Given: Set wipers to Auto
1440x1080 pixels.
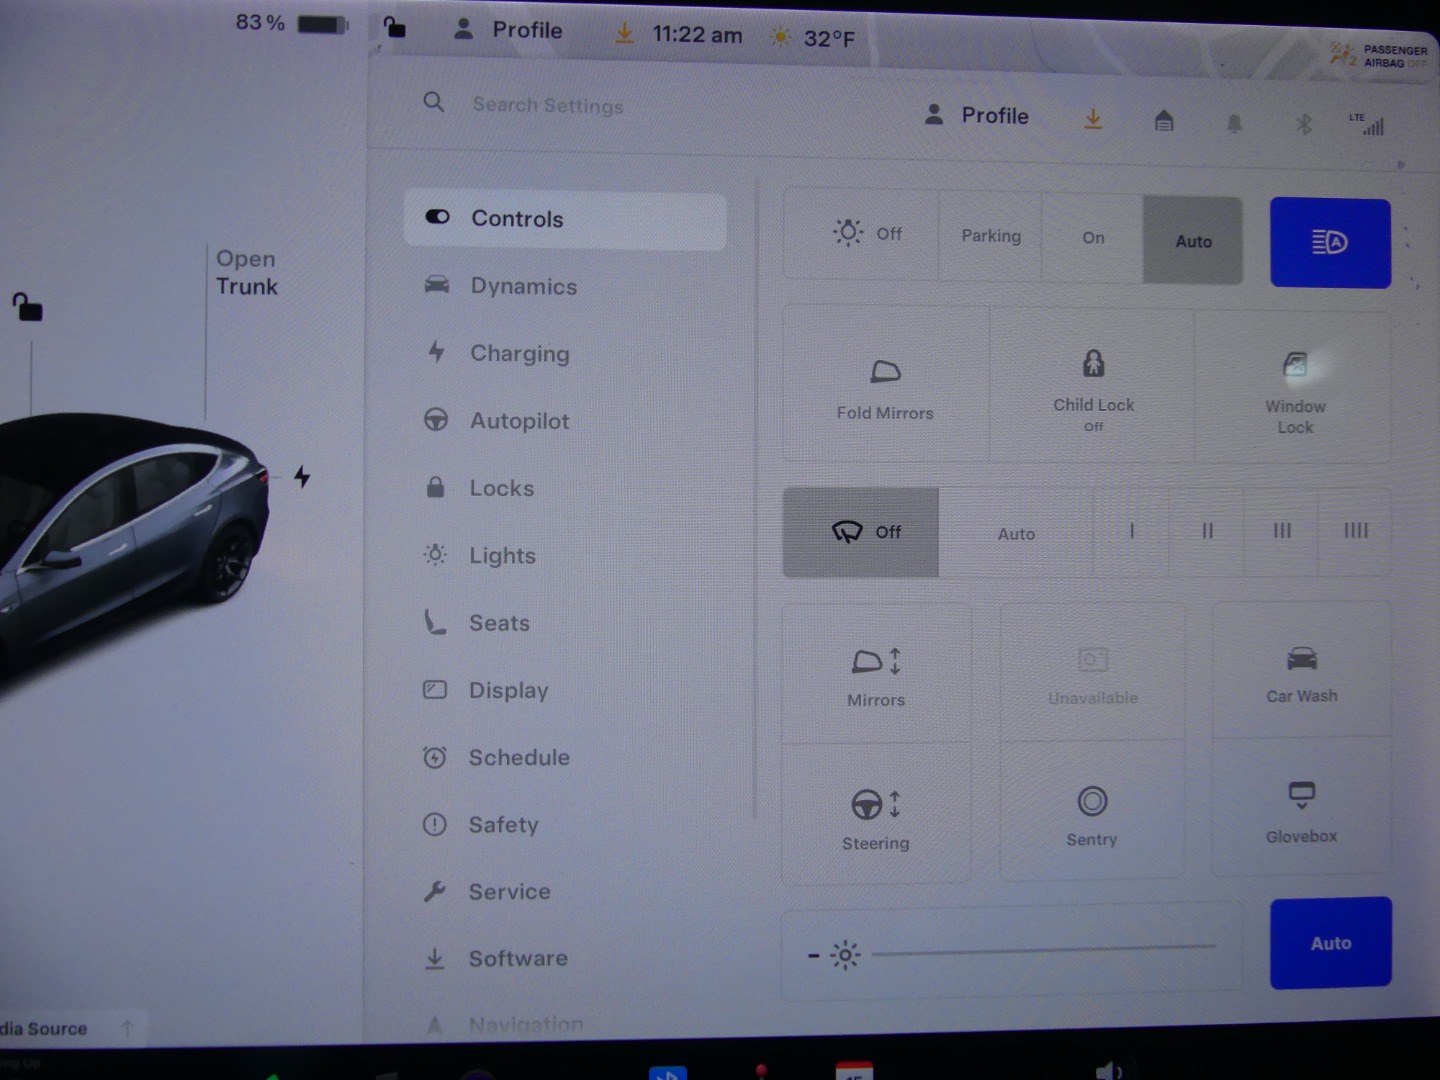Looking at the screenshot, I should tap(1016, 534).
